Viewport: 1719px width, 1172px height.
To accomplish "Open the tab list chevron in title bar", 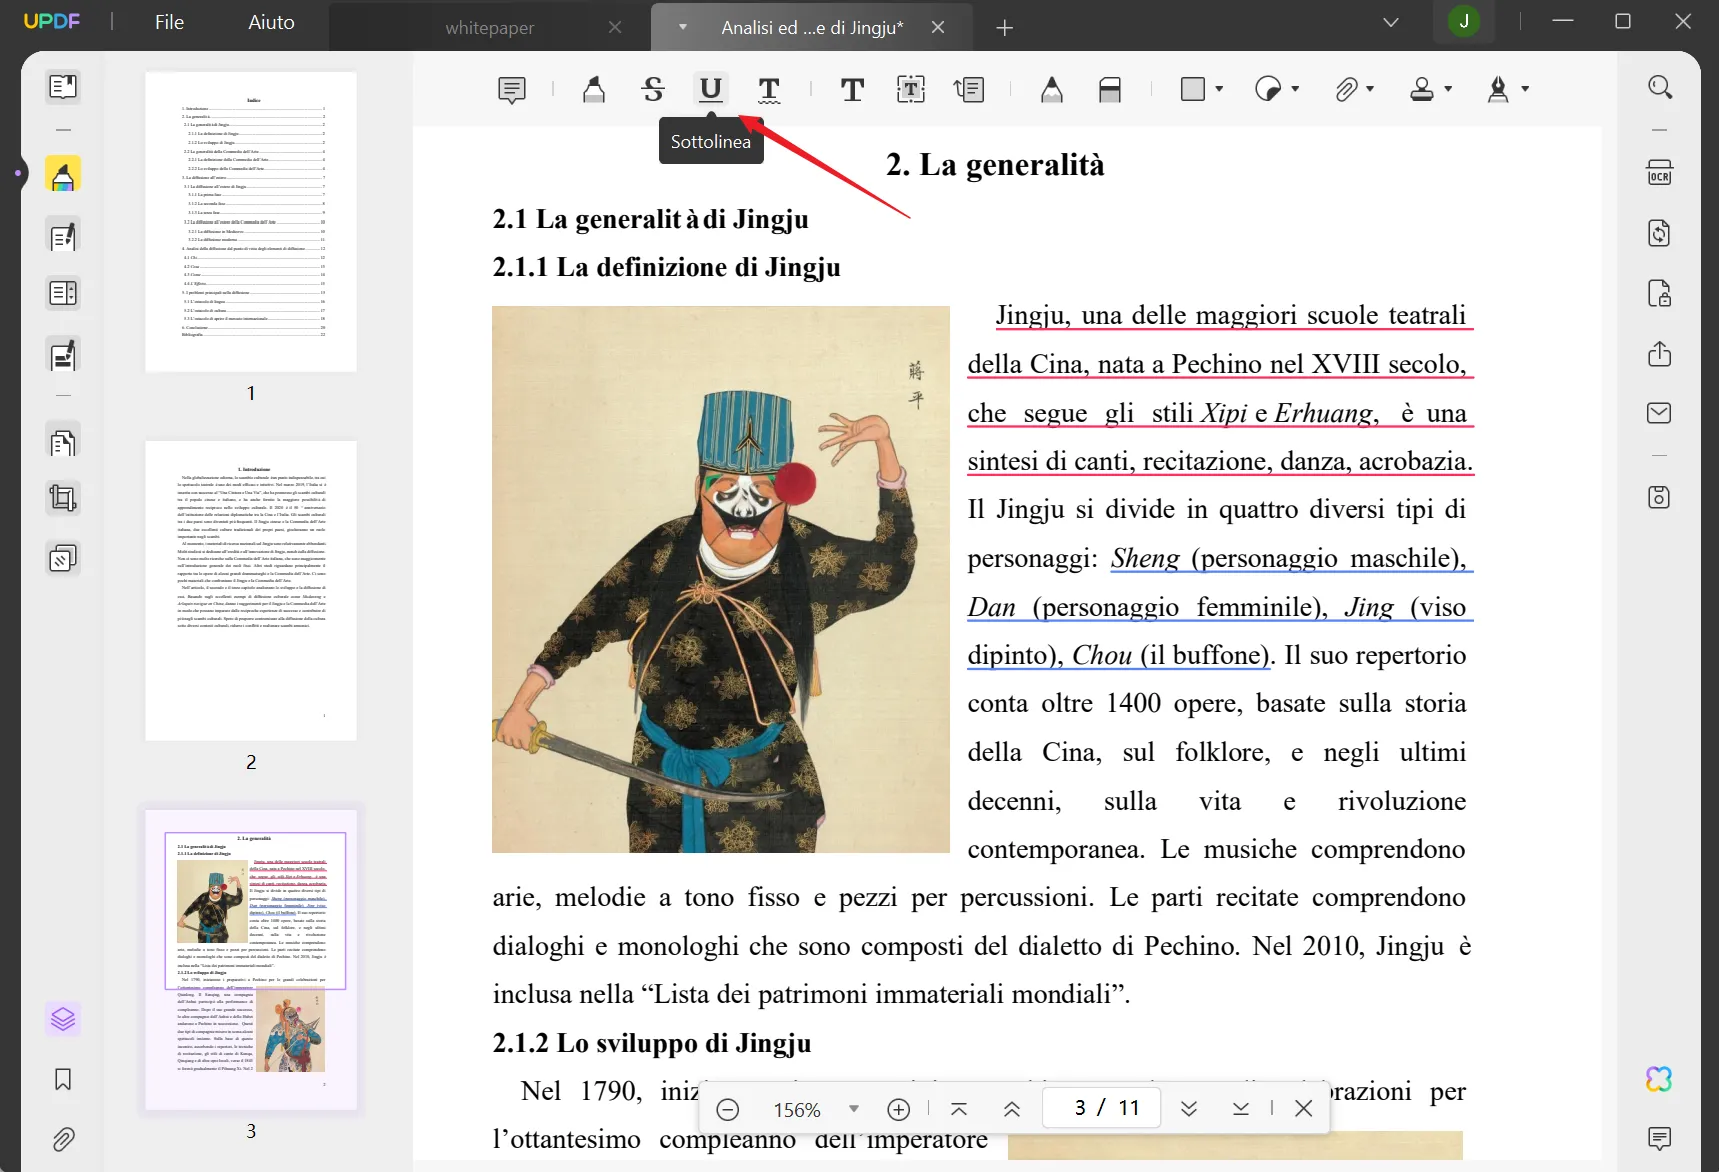I will click(1390, 22).
